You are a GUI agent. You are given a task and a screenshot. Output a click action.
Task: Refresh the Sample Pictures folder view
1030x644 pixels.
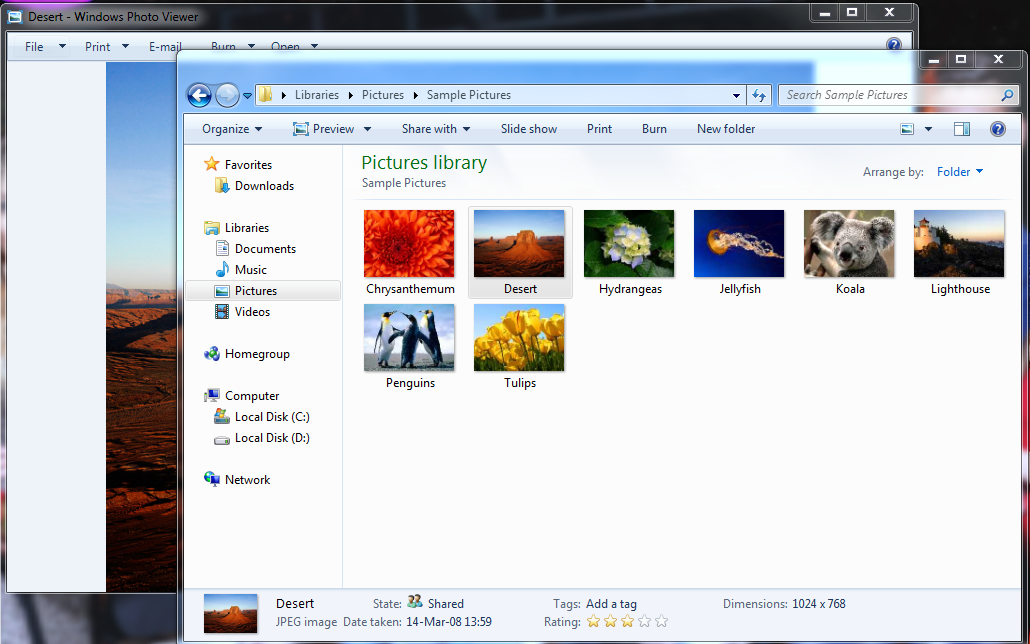pyautogui.click(x=759, y=95)
